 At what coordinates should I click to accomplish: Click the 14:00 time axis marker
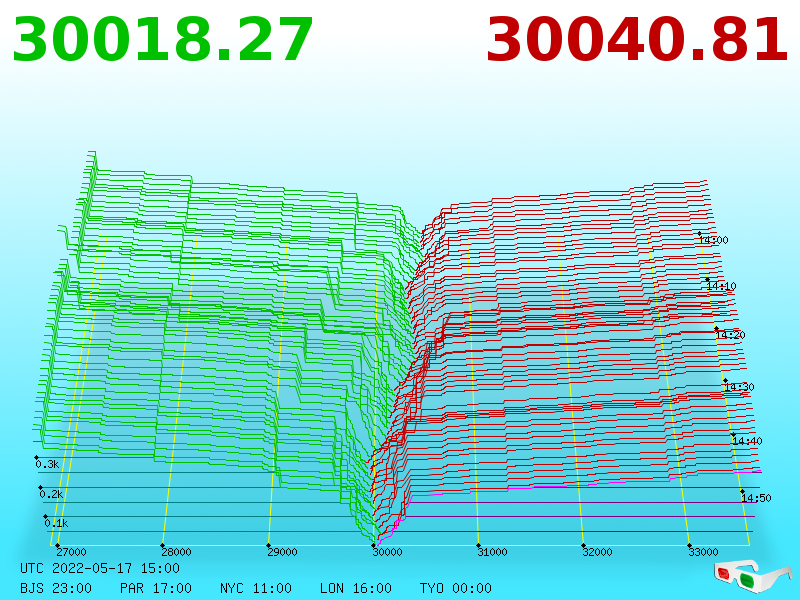click(714, 240)
